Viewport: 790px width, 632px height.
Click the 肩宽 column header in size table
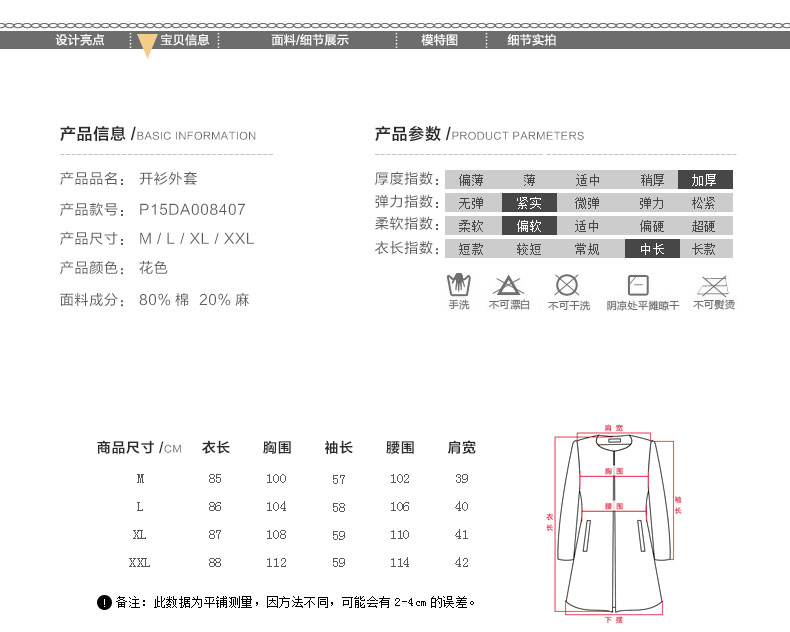(462, 448)
